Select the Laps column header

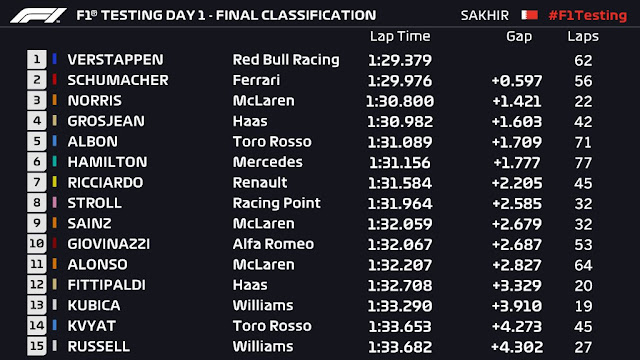[583, 36]
